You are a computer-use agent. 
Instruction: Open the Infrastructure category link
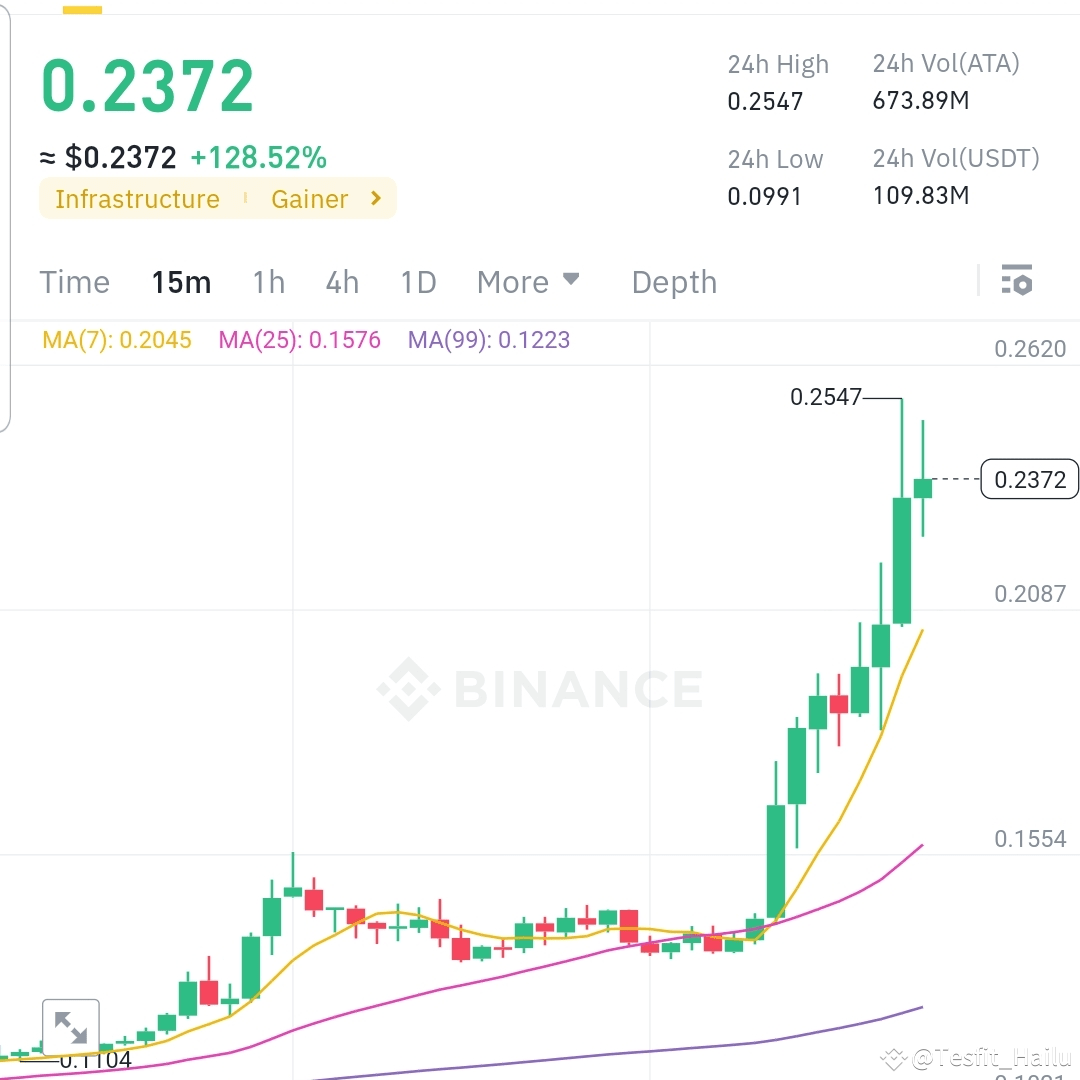[137, 198]
